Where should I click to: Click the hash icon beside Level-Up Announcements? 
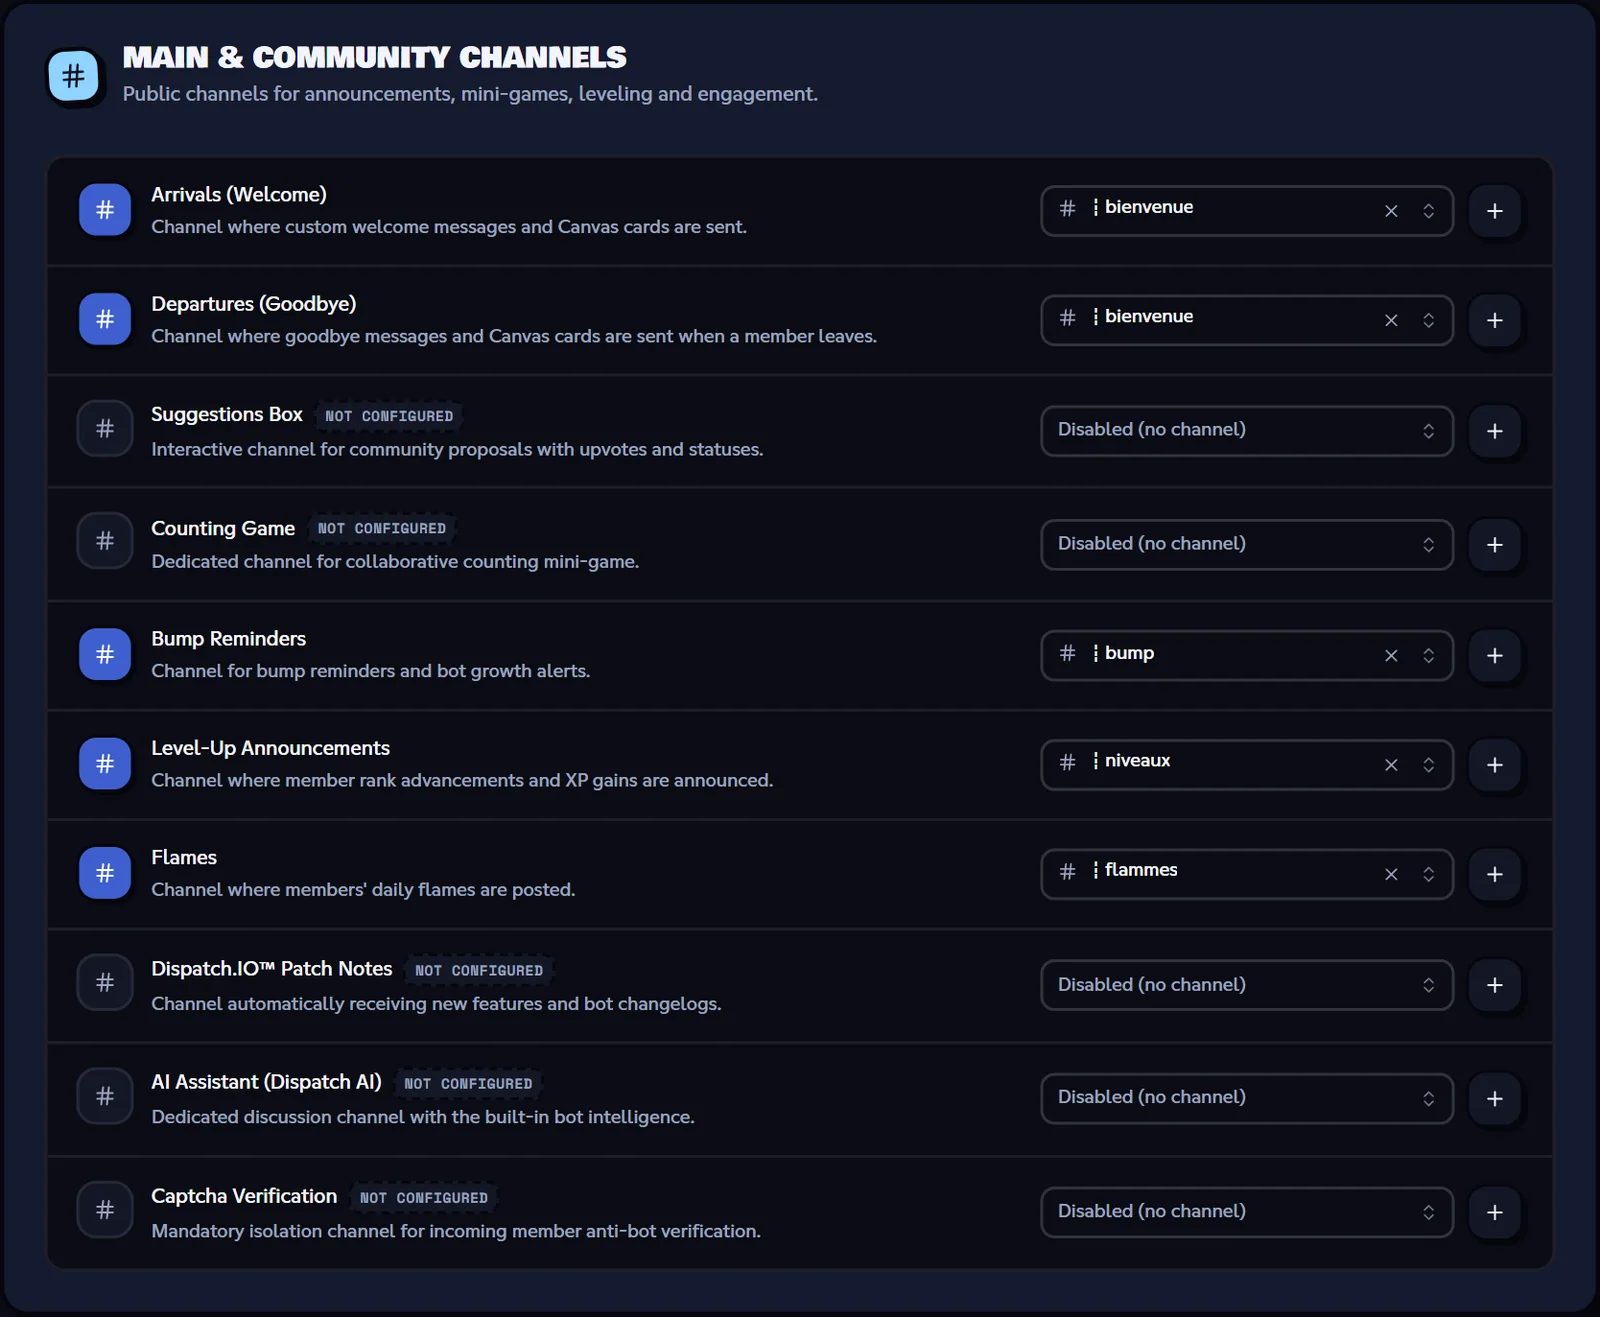[105, 764]
